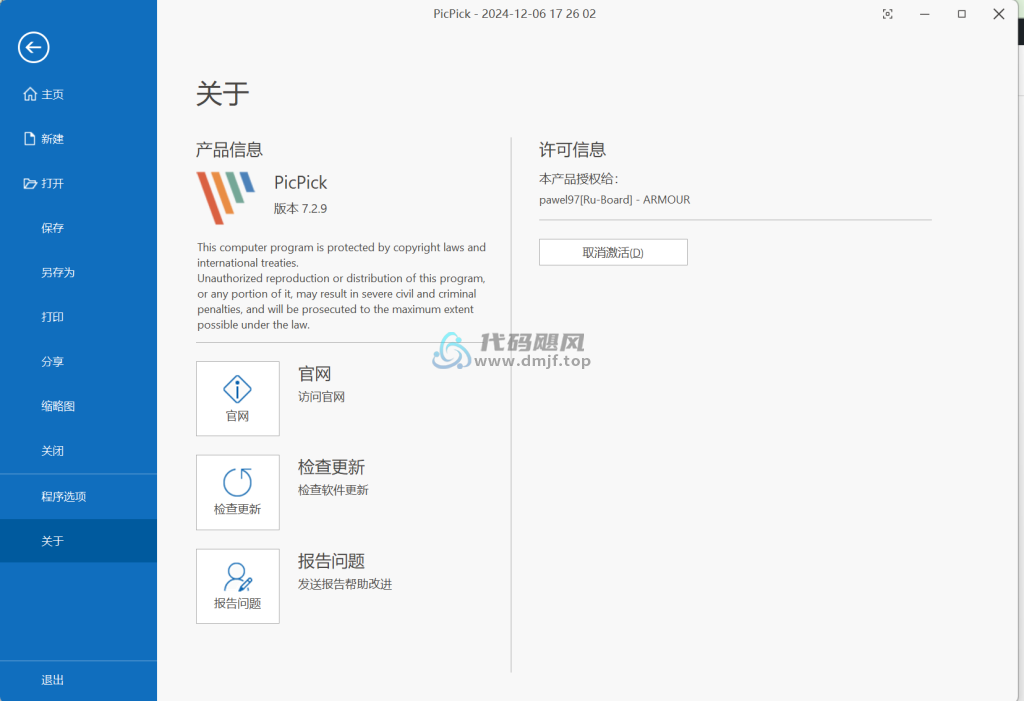This screenshot has height=701, width=1024.
Task: Click the capture-mode icon in title bar
Action: pyautogui.click(x=888, y=14)
